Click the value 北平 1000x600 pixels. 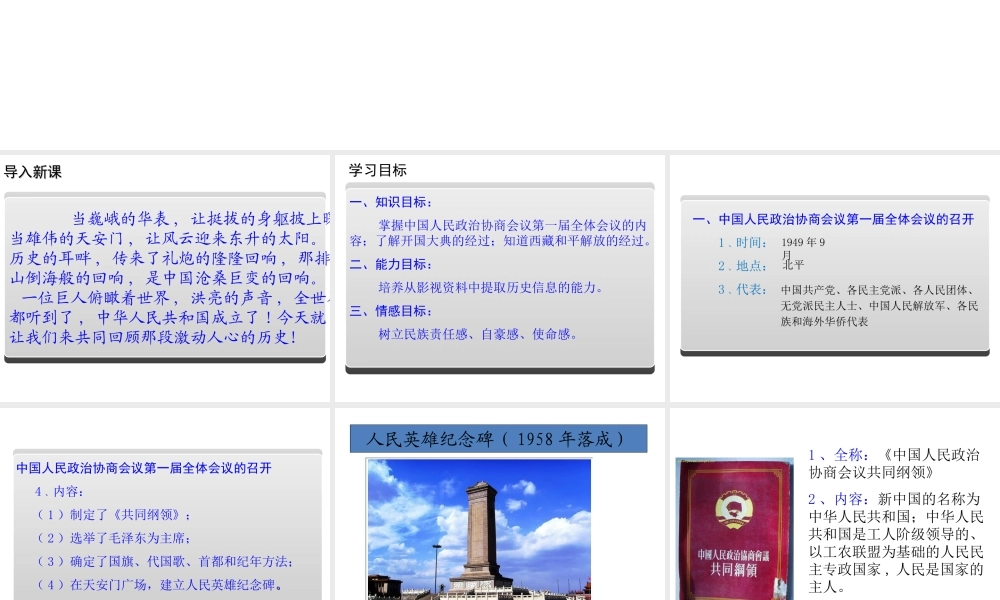click(793, 265)
